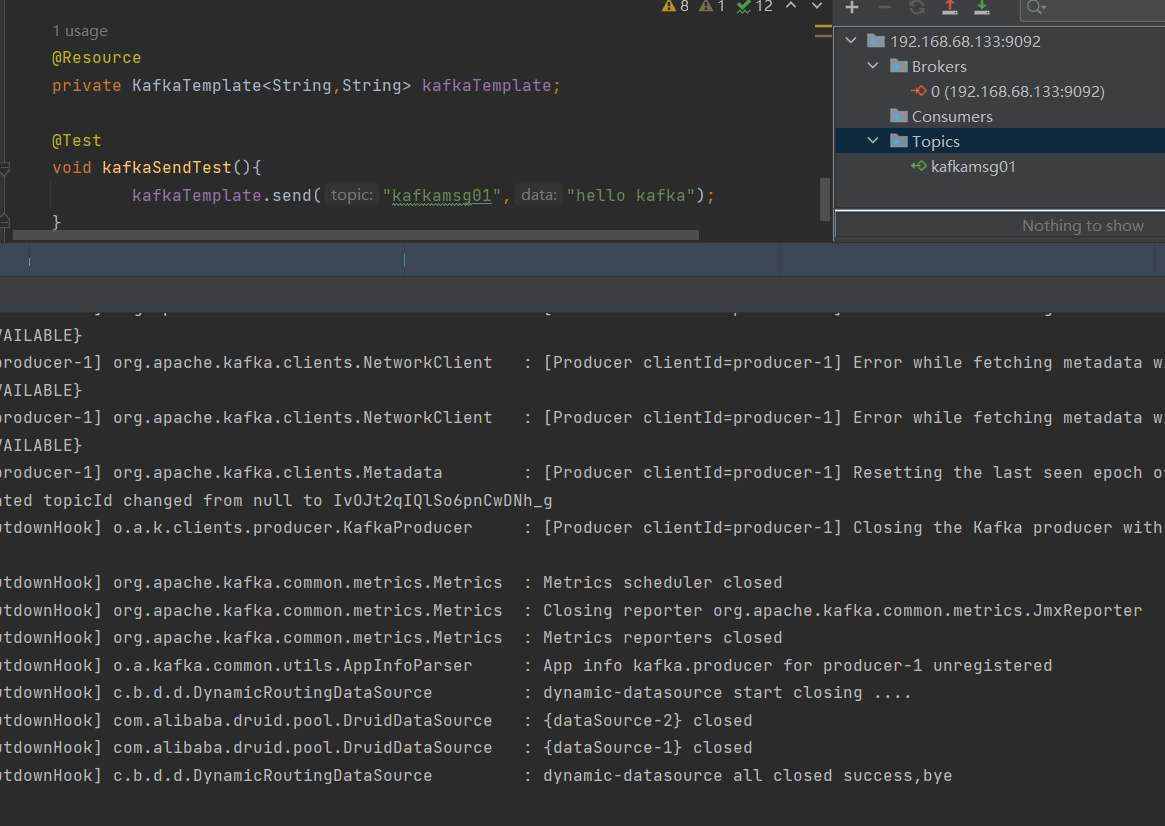Click the search field in Kafka panel
Screen dimensions: 1165x826
pyautogui.click(x=1100, y=8)
